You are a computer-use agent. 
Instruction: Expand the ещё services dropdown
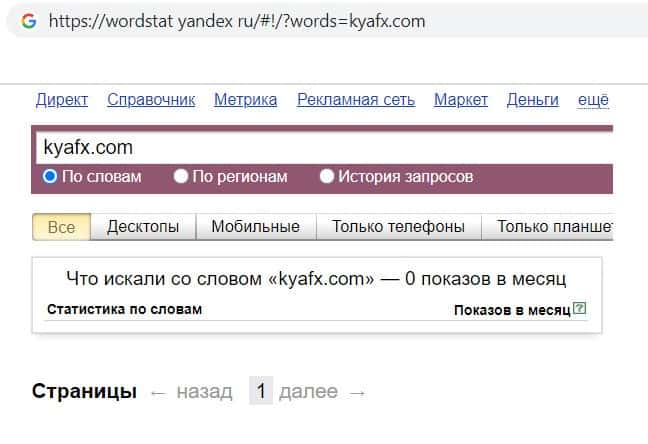pyautogui.click(x=593, y=100)
